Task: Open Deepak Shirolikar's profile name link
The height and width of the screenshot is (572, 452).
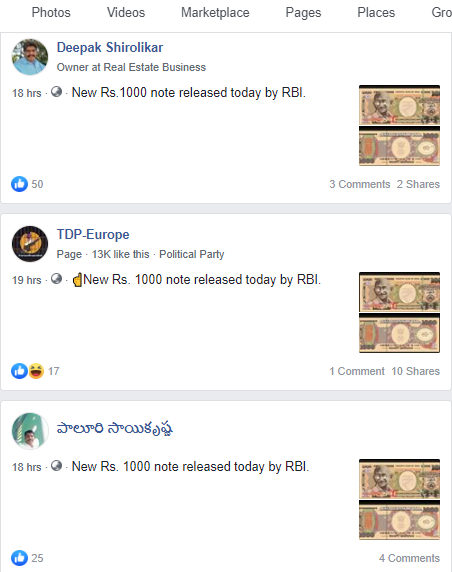Action: click(110, 47)
